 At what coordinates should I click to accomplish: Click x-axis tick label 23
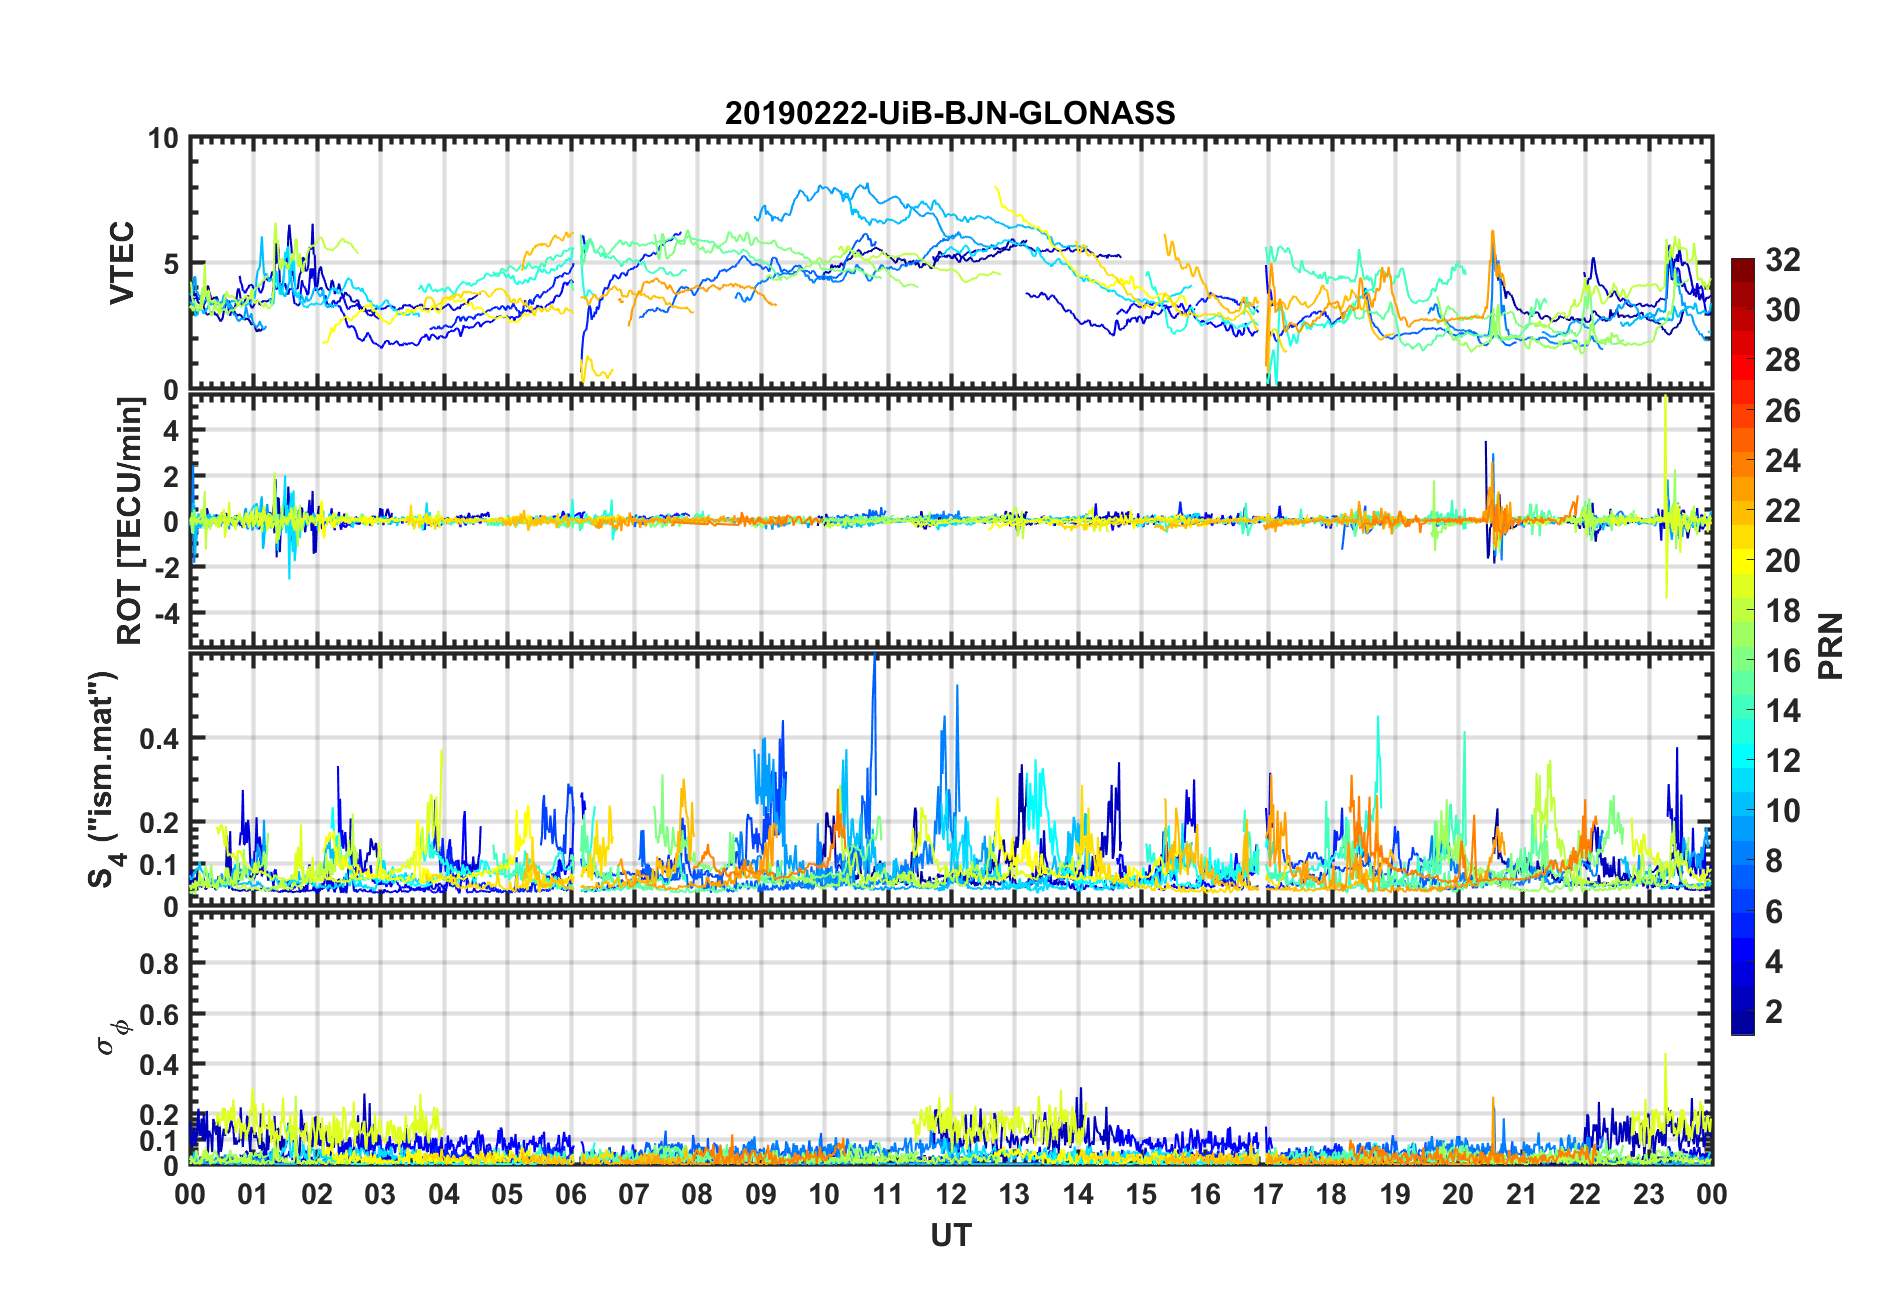pyautogui.click(x=1648, y=1195)
